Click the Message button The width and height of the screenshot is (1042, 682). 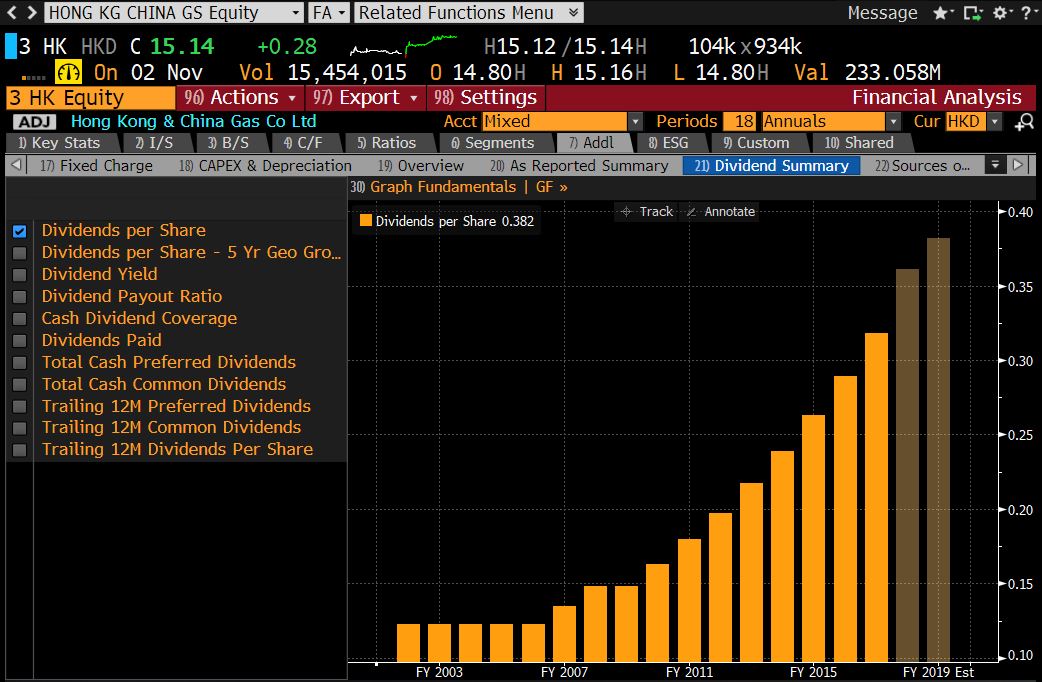point(882,13)
